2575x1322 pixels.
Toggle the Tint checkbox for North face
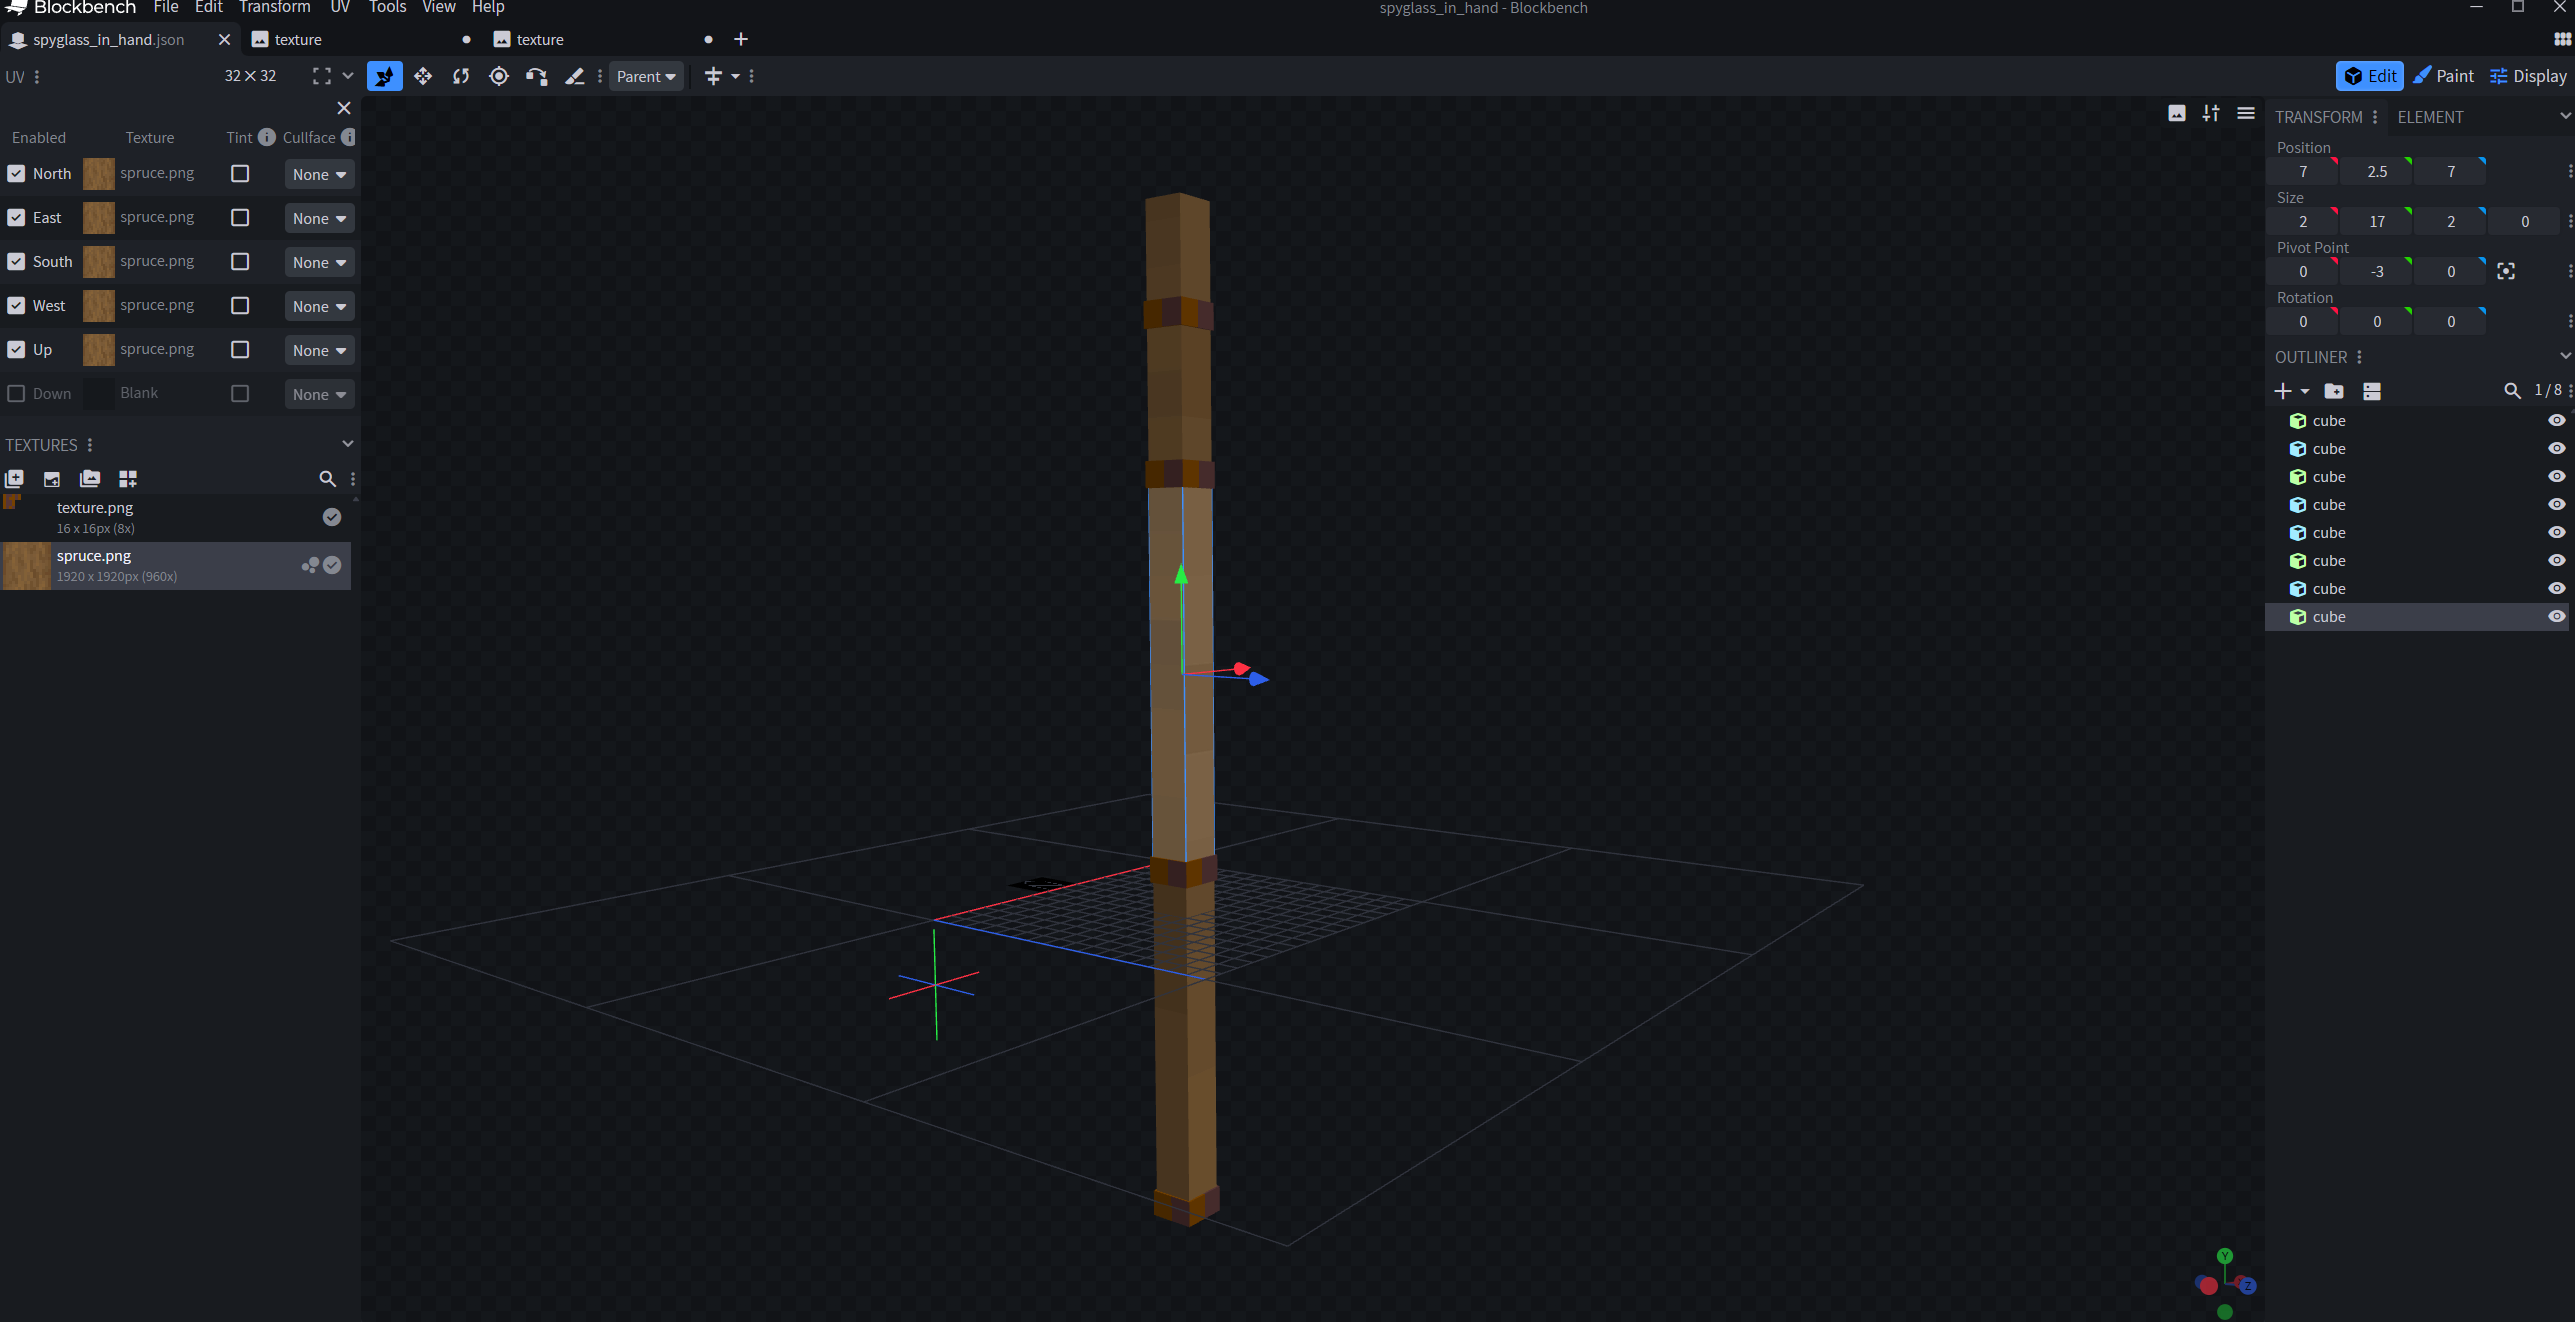240,174
